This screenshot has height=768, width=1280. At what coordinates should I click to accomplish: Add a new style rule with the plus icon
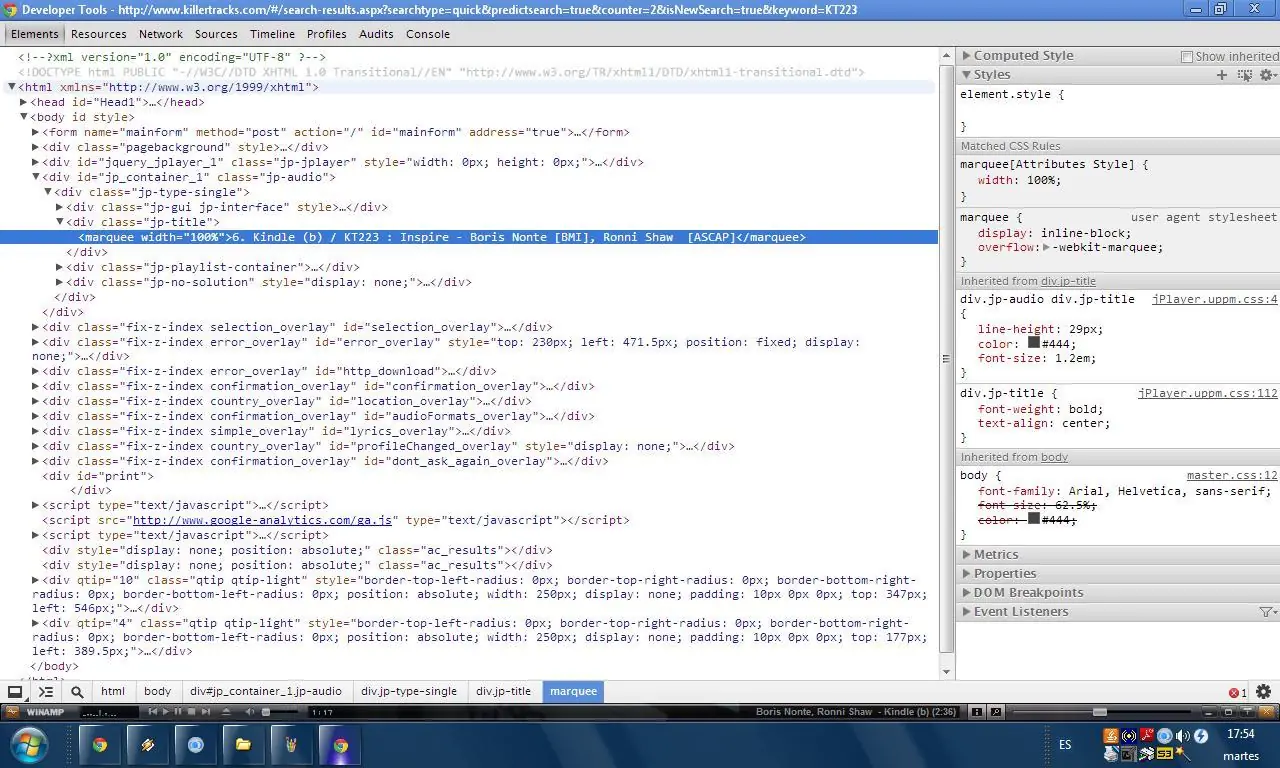(x=1221, y=75)
